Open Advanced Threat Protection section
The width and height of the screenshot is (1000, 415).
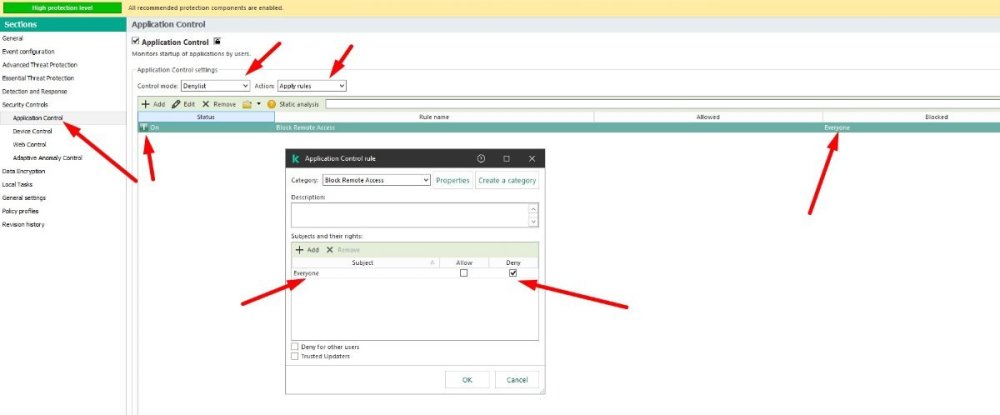pyautogui.click(x=40, y=65)
